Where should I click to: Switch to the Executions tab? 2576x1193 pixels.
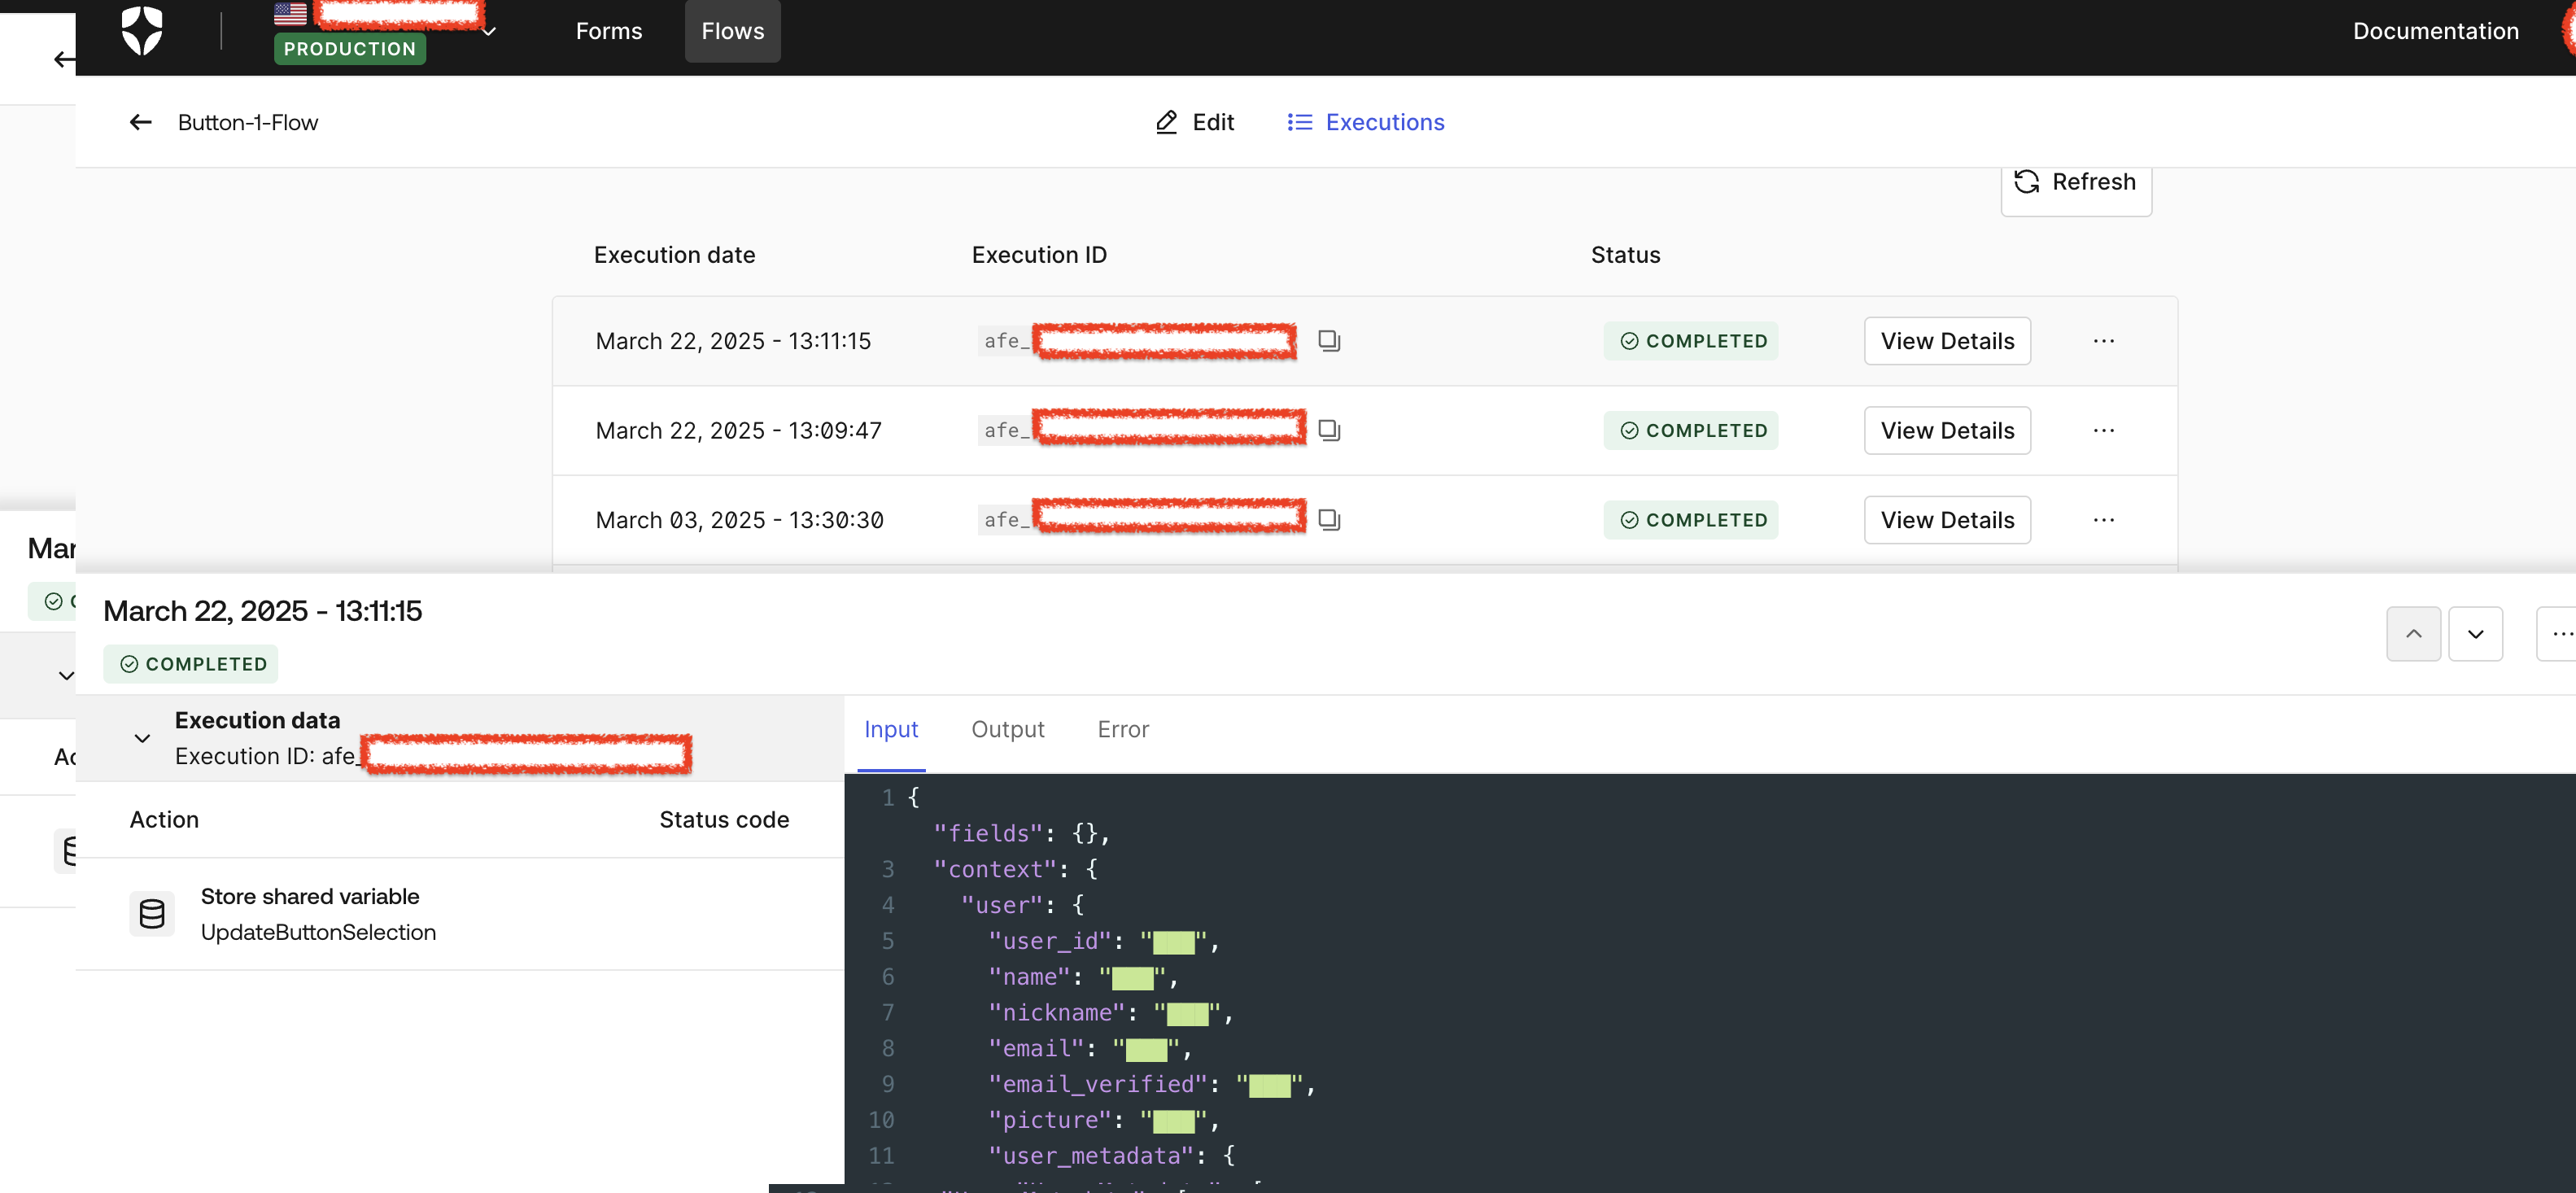pyautogui.click(x=1365, y=122)
